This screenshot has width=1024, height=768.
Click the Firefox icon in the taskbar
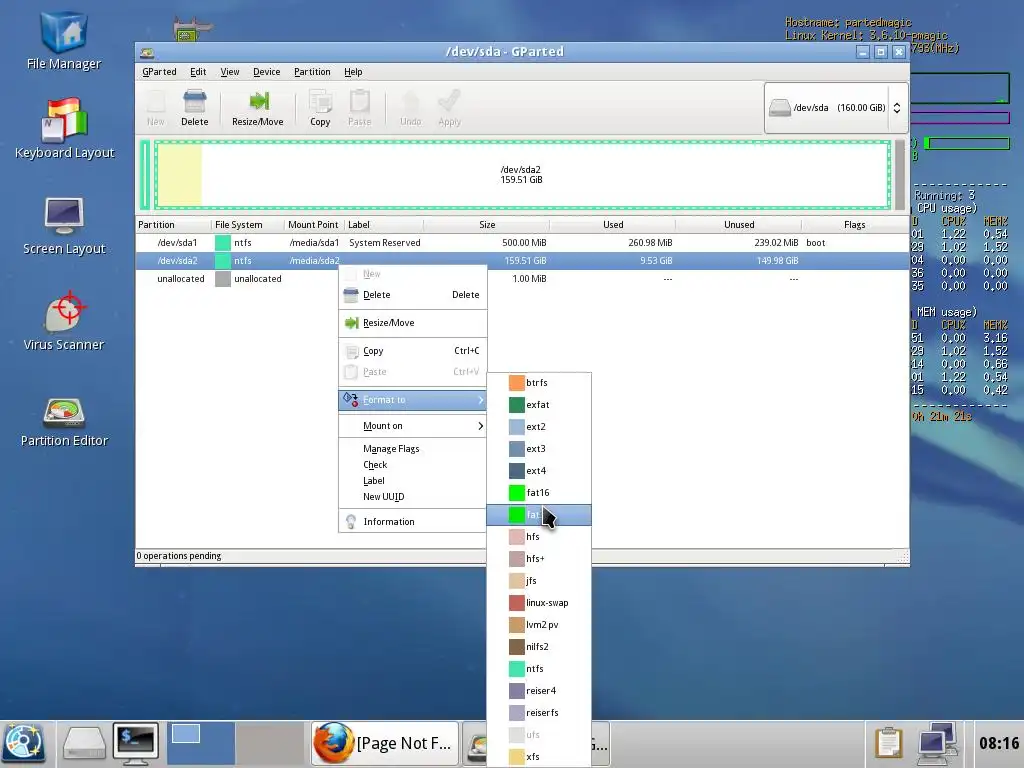(x=333, y=743)
